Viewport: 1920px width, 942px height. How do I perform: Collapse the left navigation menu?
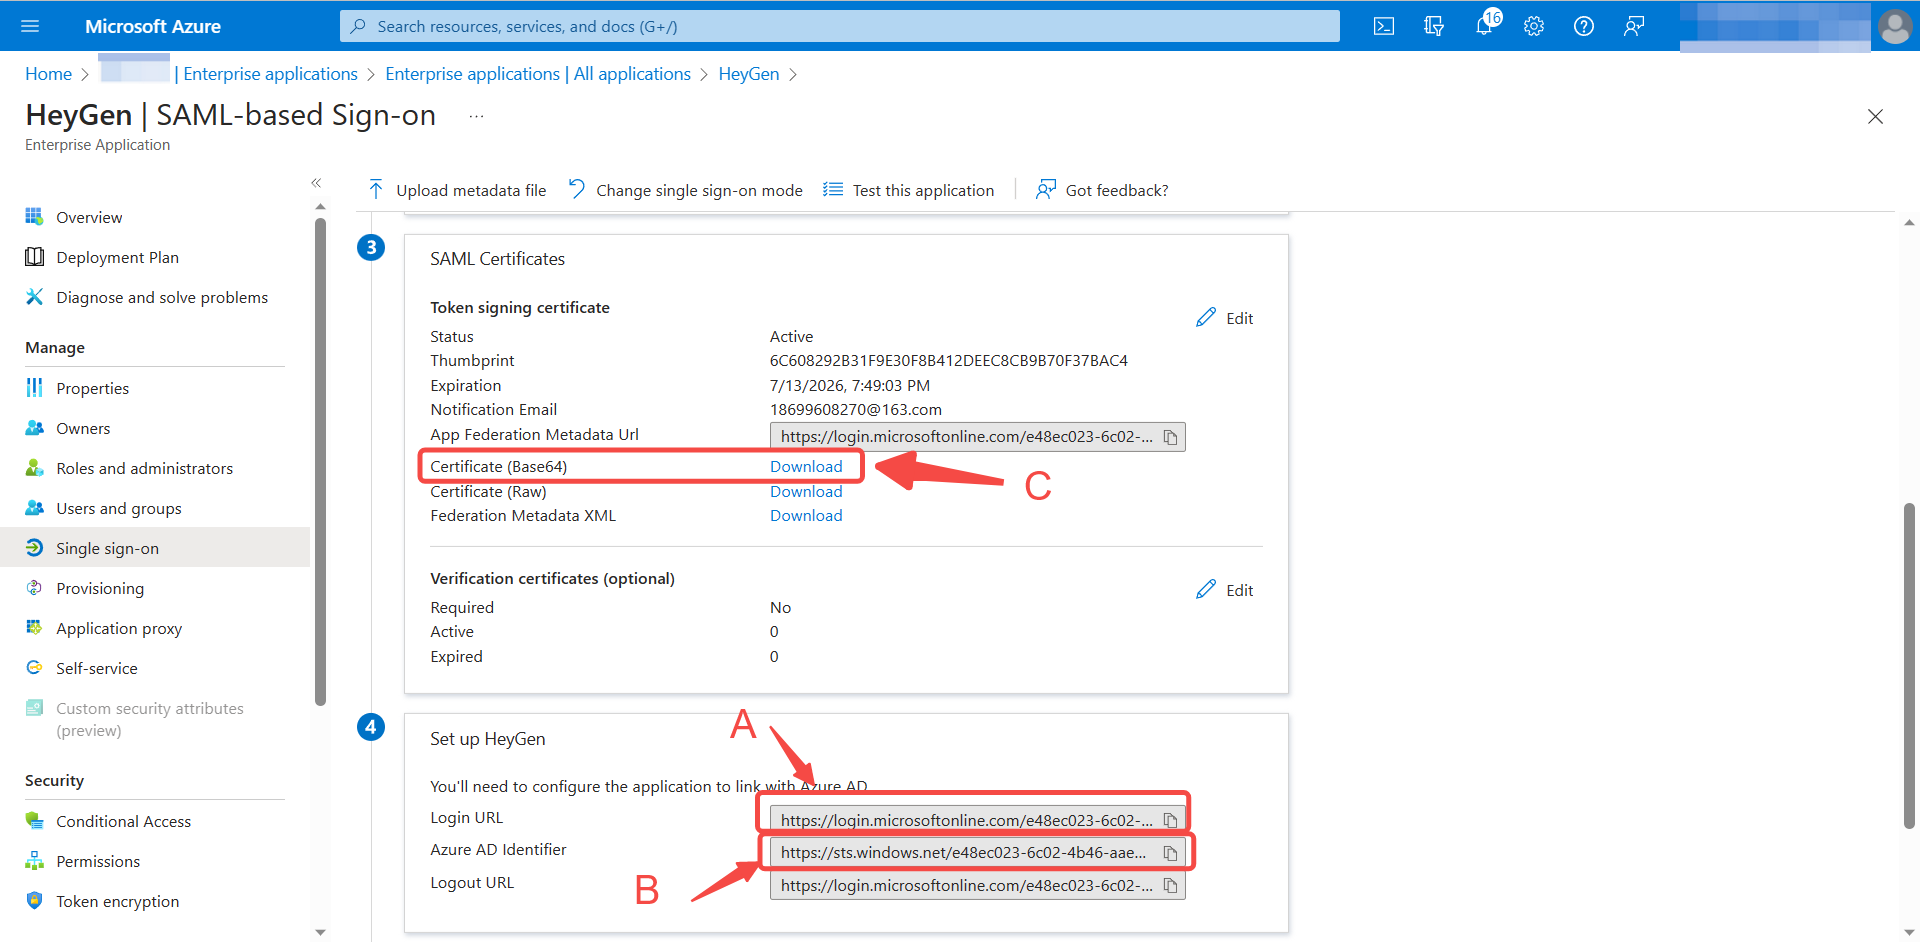[316, 183]
